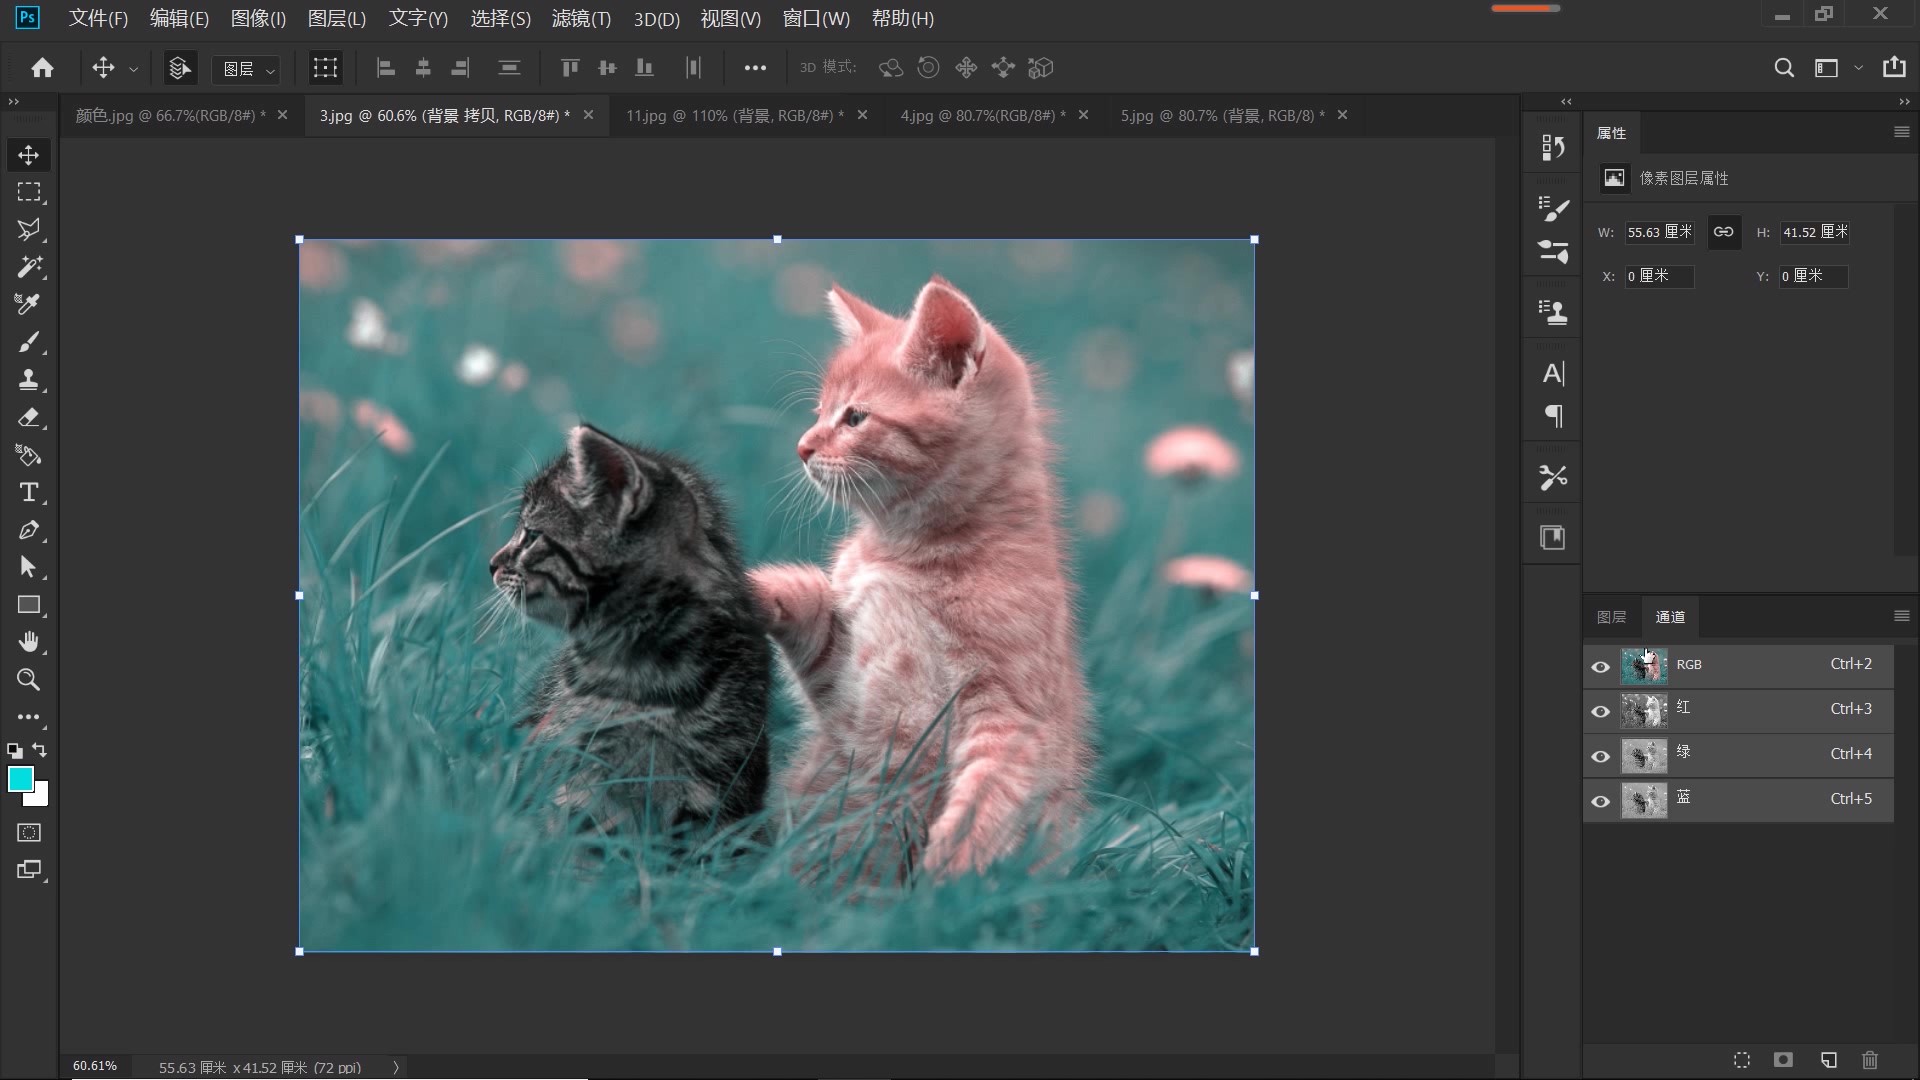Open the Move tool options dropdown
The width and height of the screenshot is (1920, 1080).
[x=133, y=68]
